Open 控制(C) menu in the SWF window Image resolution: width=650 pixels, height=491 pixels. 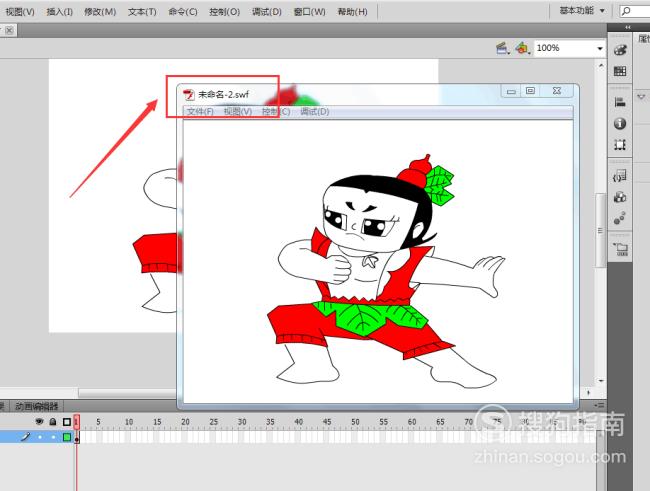click(276, 111)
